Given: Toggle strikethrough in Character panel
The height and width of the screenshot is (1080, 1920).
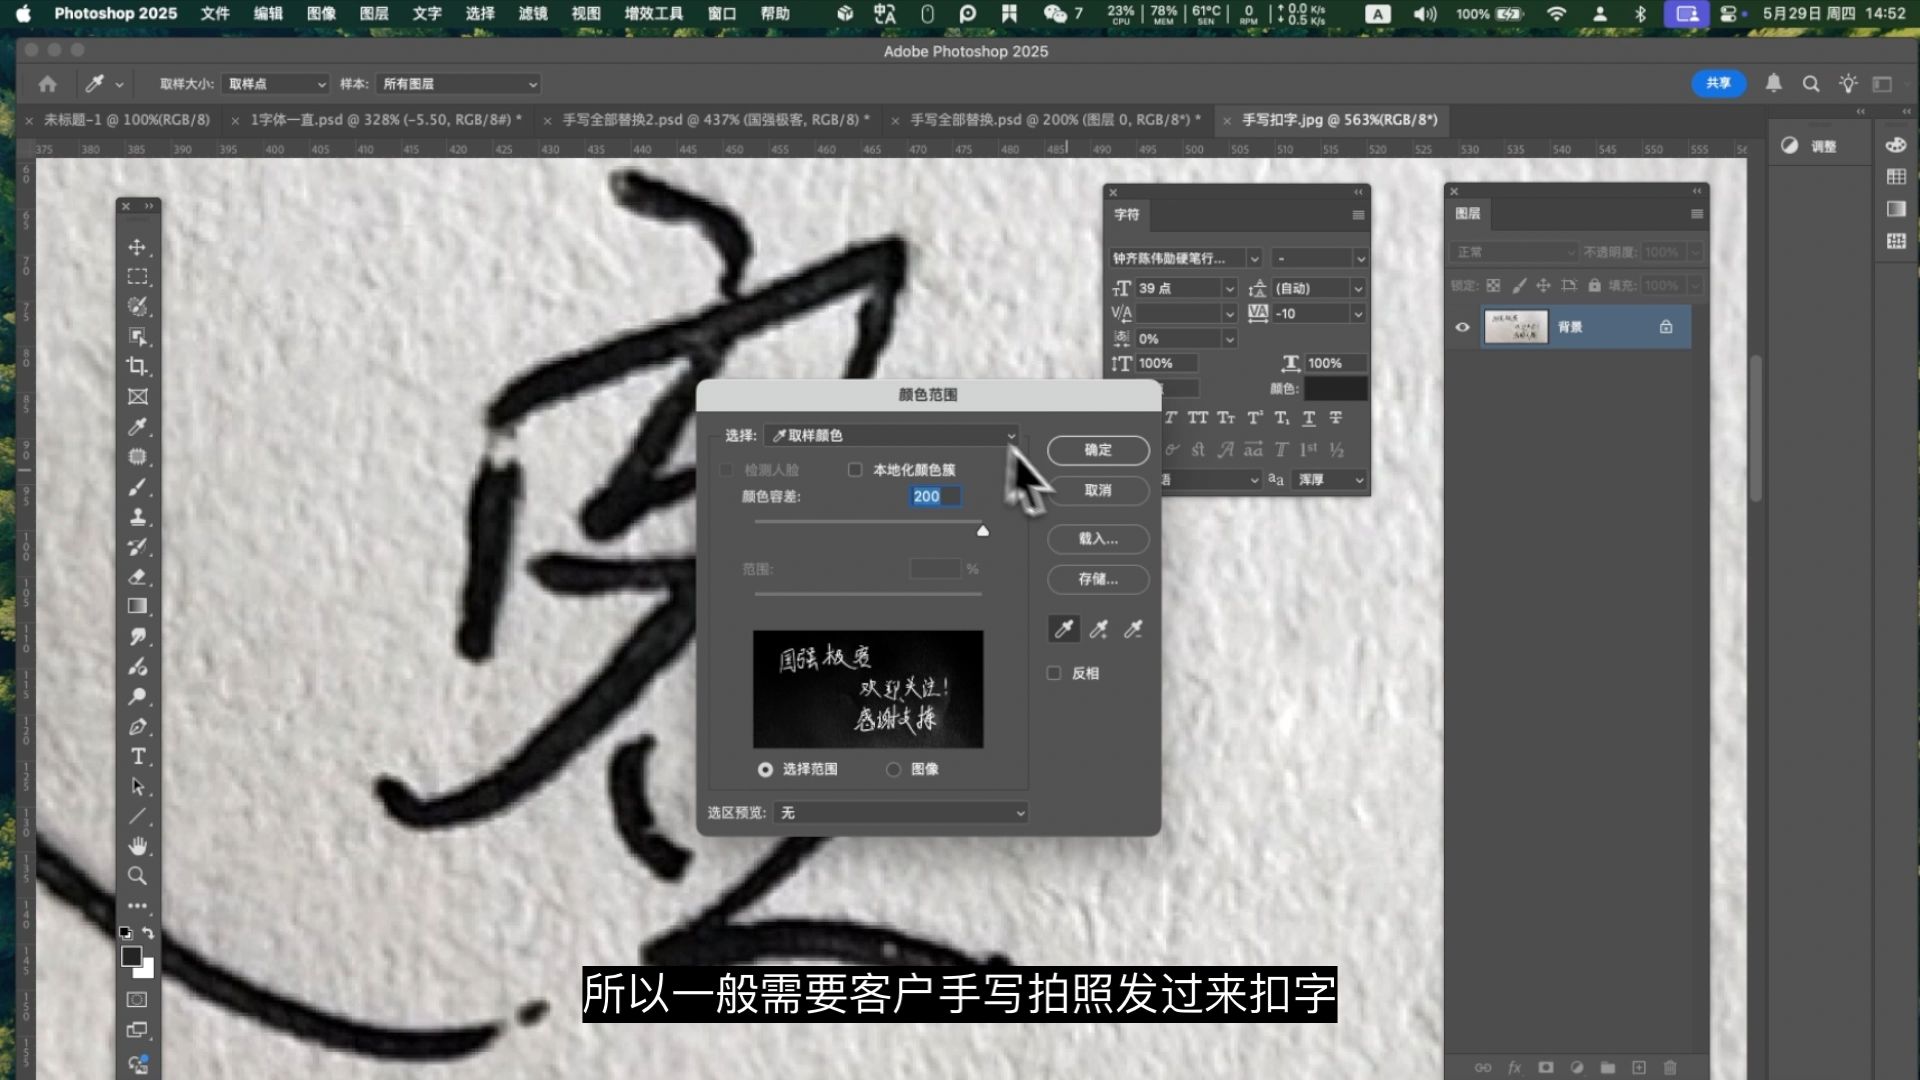Looking at the screenshot, I should (1335, 418).
